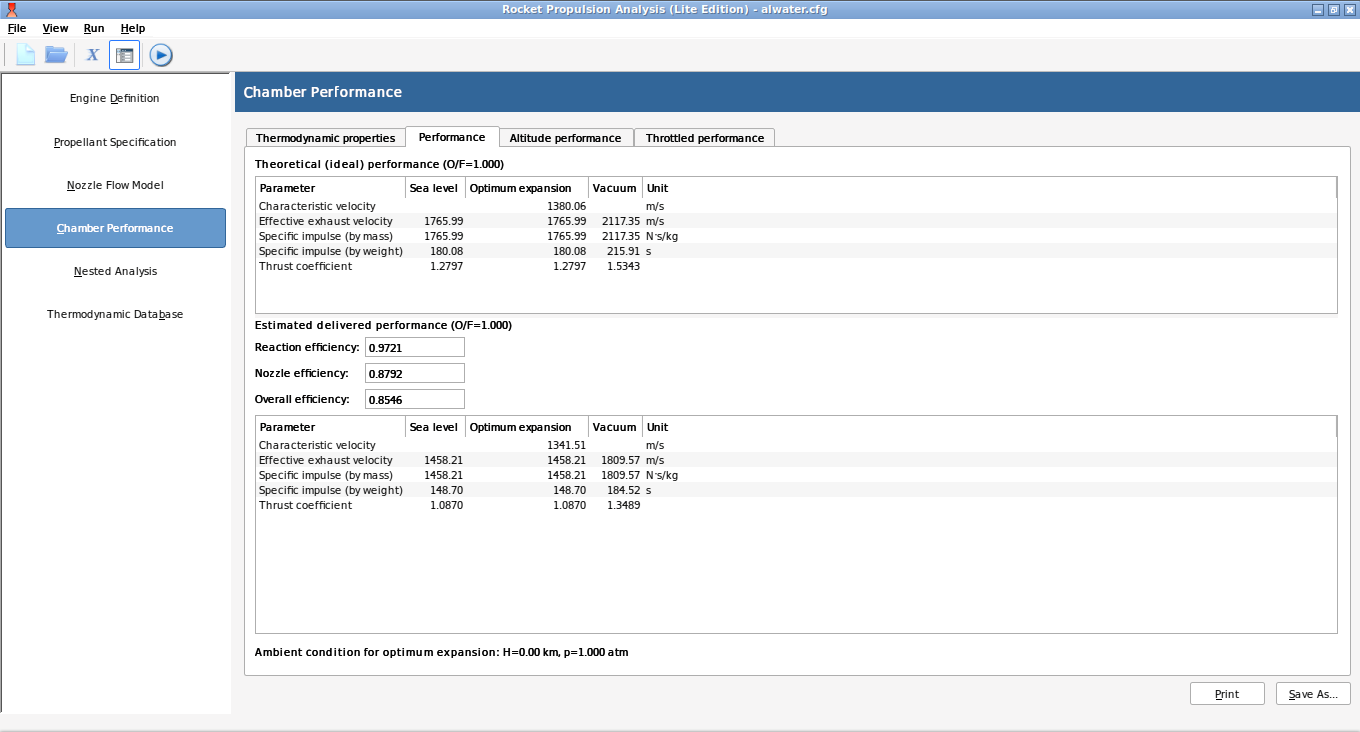1360x732 pixels.
Task: Open the View menu
Action: coord(55,28)
